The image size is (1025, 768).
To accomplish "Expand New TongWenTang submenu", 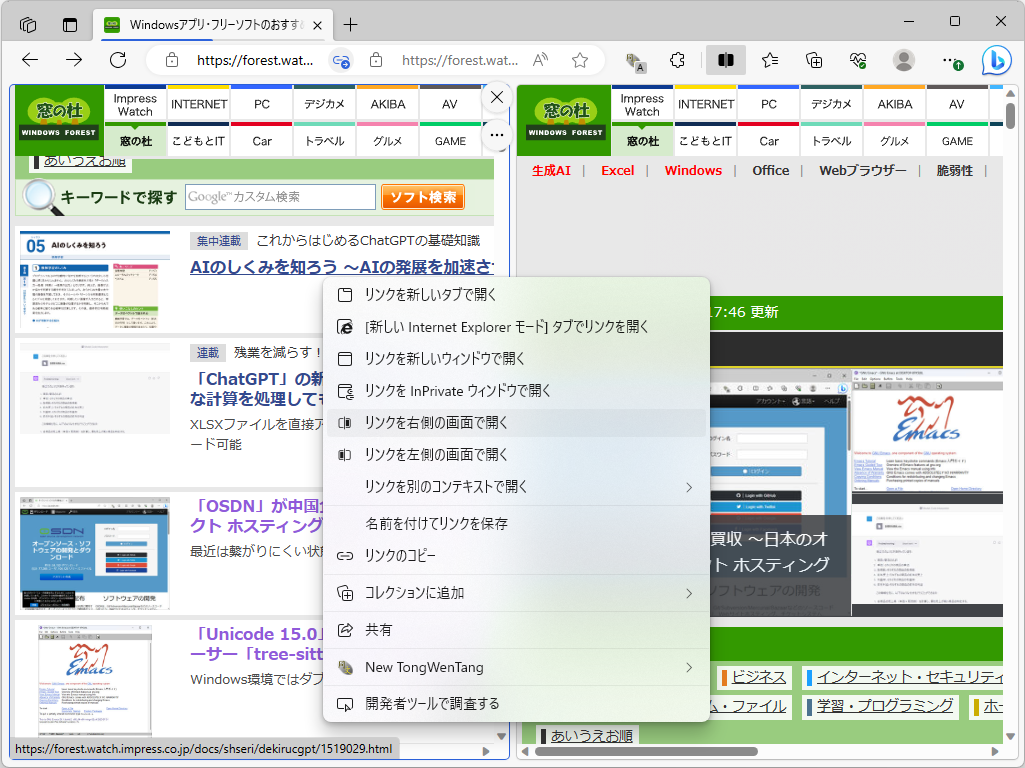I will pos(516,667).
